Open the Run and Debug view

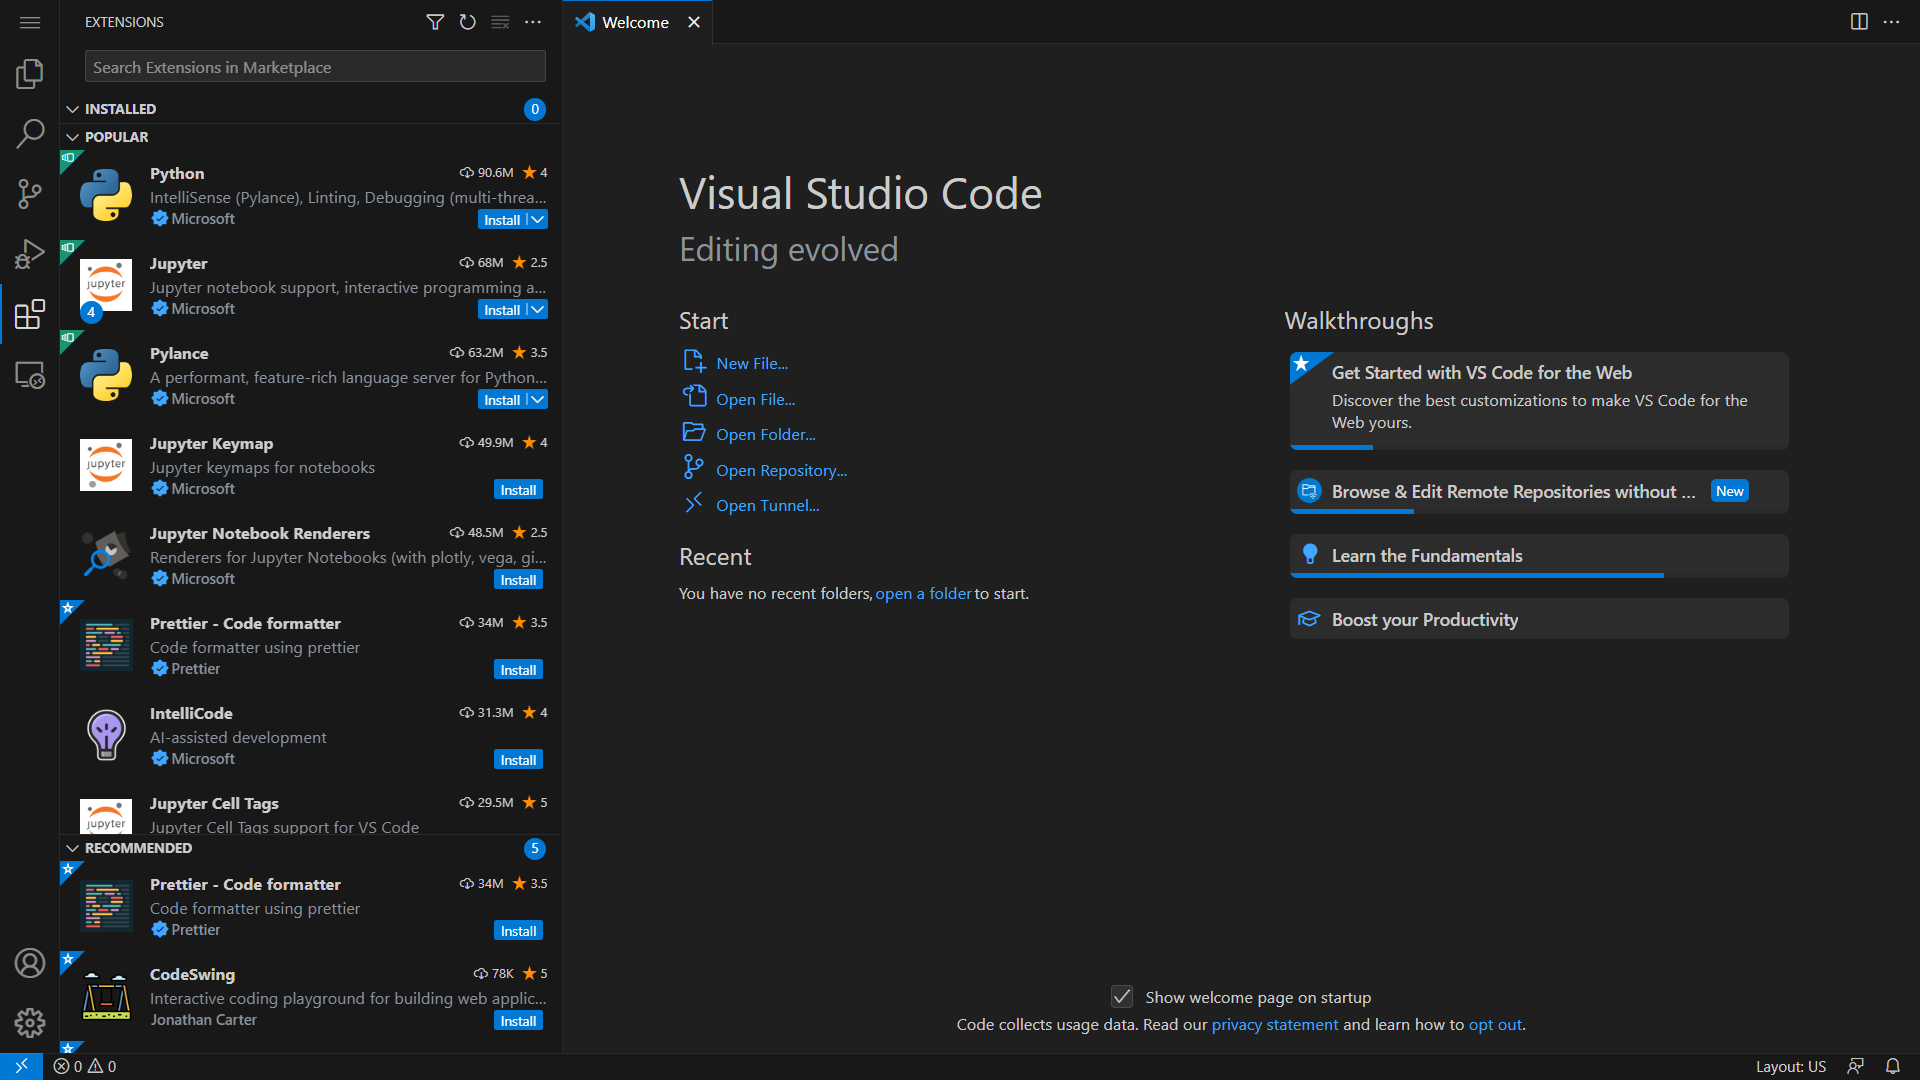click(29, 253)
